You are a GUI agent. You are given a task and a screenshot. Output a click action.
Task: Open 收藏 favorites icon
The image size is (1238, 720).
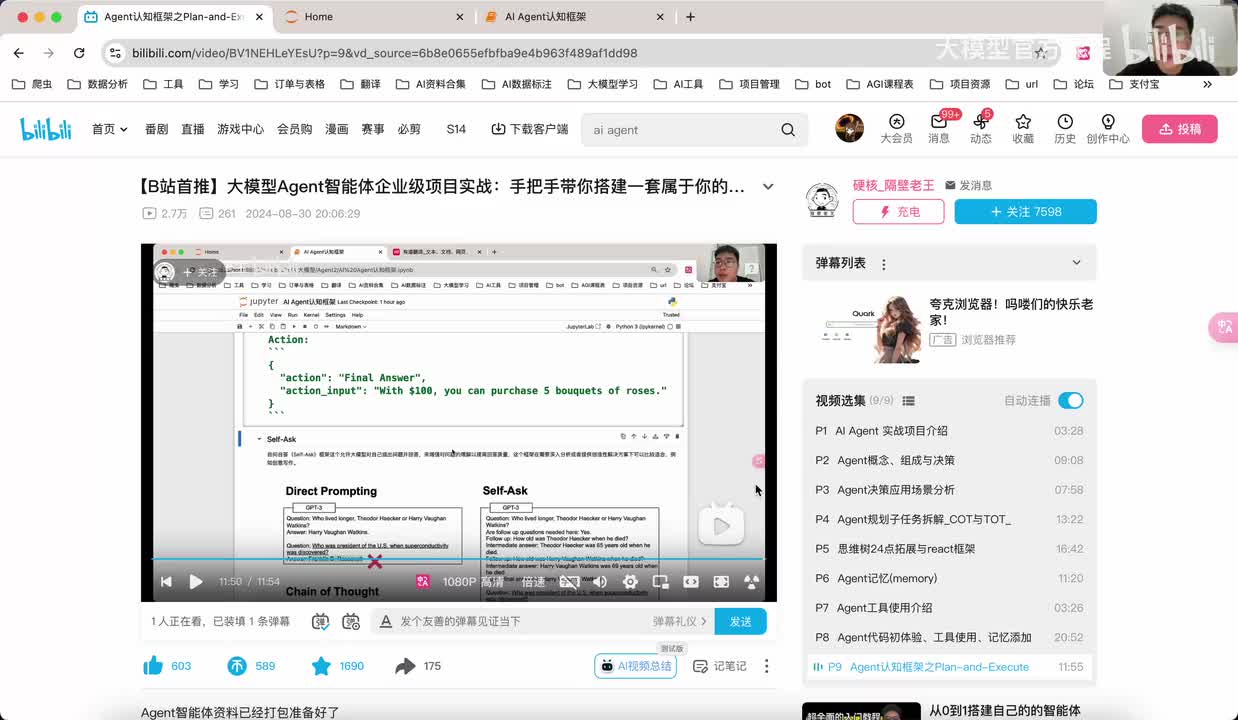(1023, 129)
